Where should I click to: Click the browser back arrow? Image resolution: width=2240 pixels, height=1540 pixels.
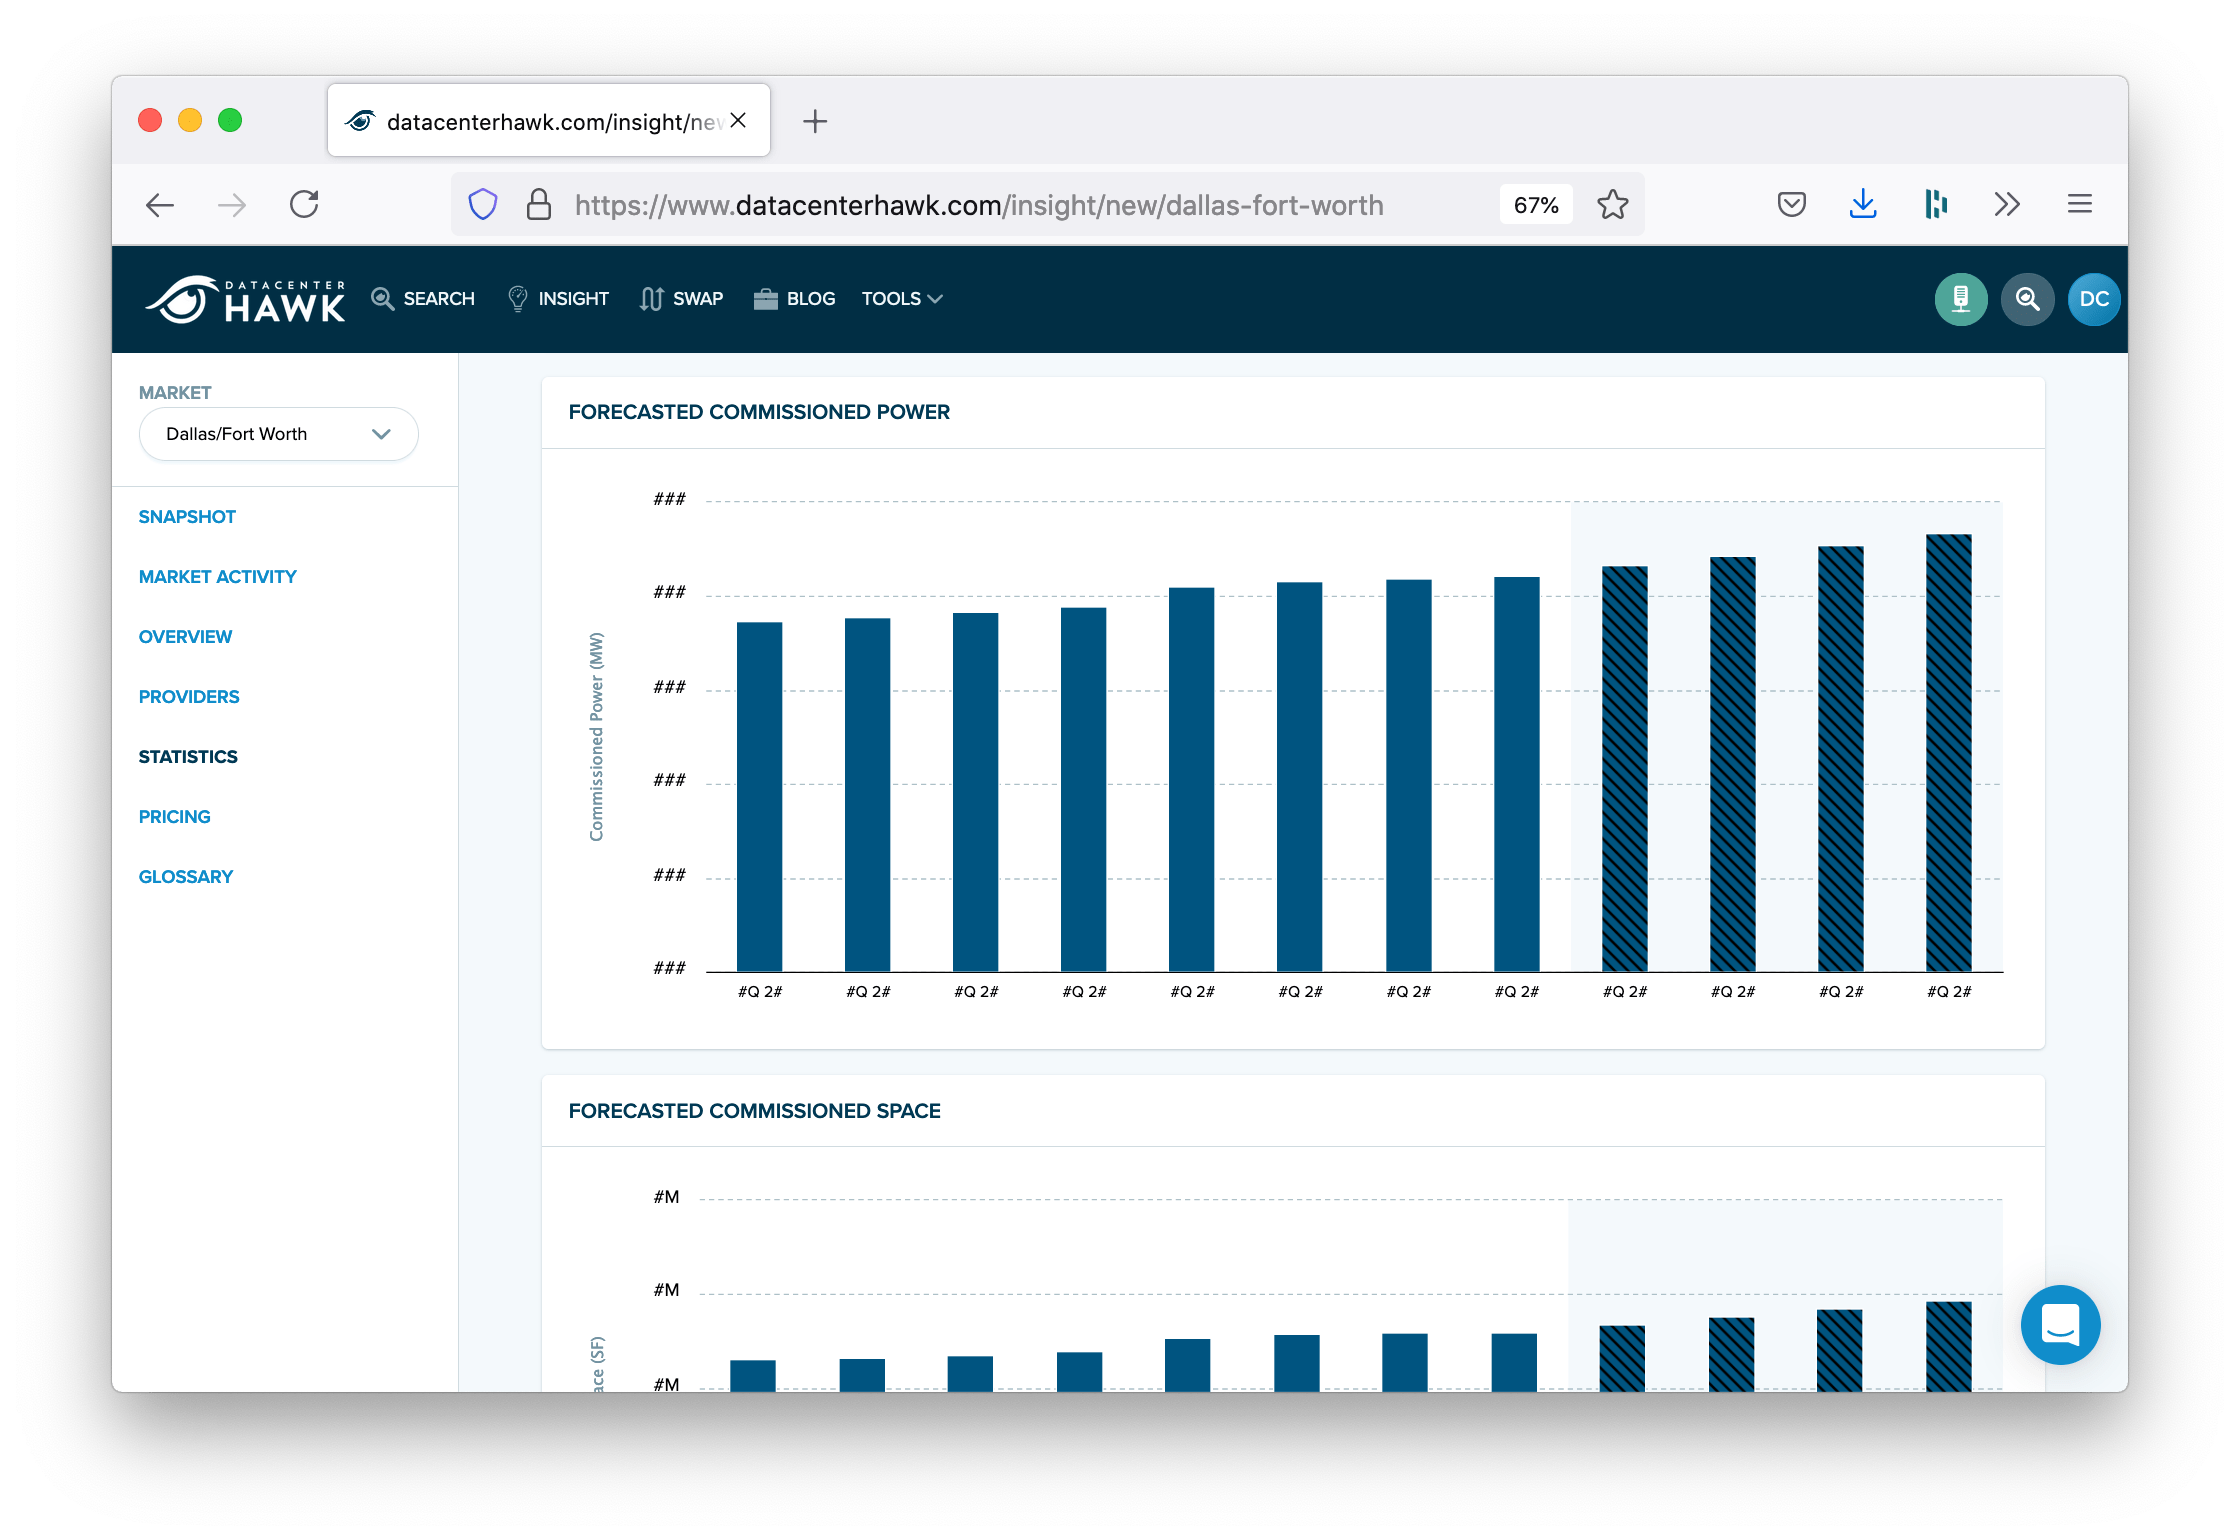[x=160, y=205]
